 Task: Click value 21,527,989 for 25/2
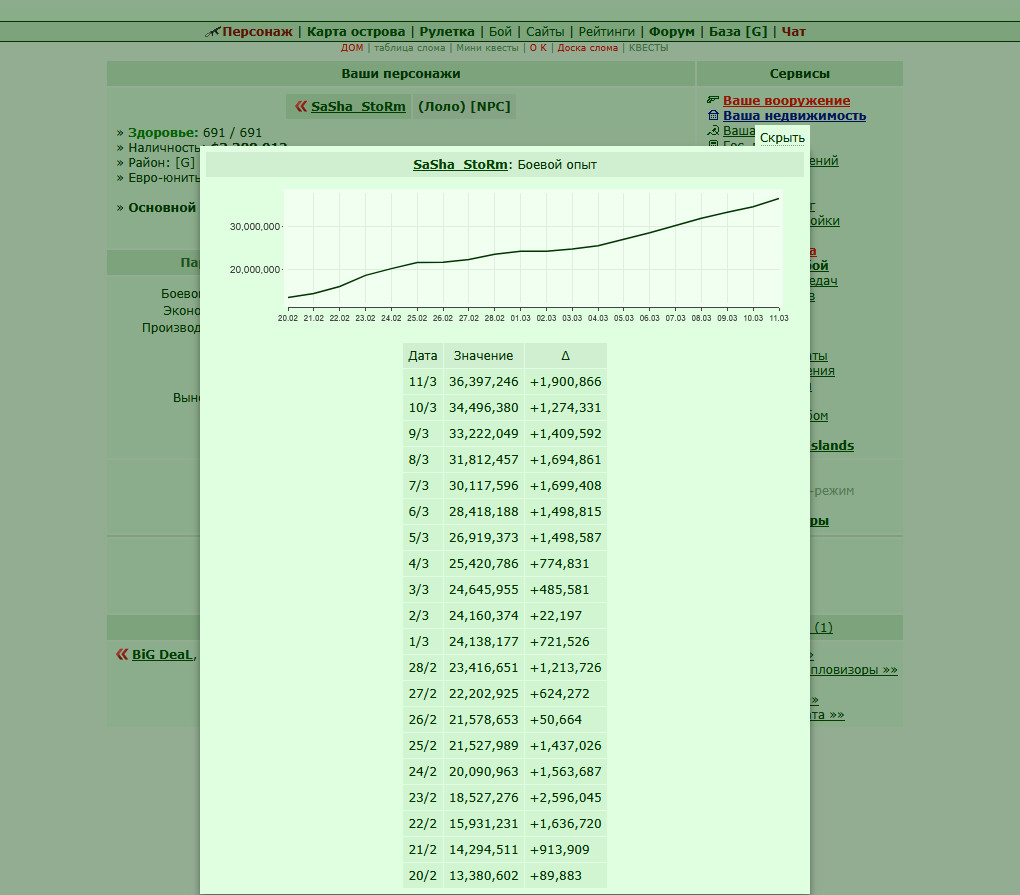tap(483, 746)
